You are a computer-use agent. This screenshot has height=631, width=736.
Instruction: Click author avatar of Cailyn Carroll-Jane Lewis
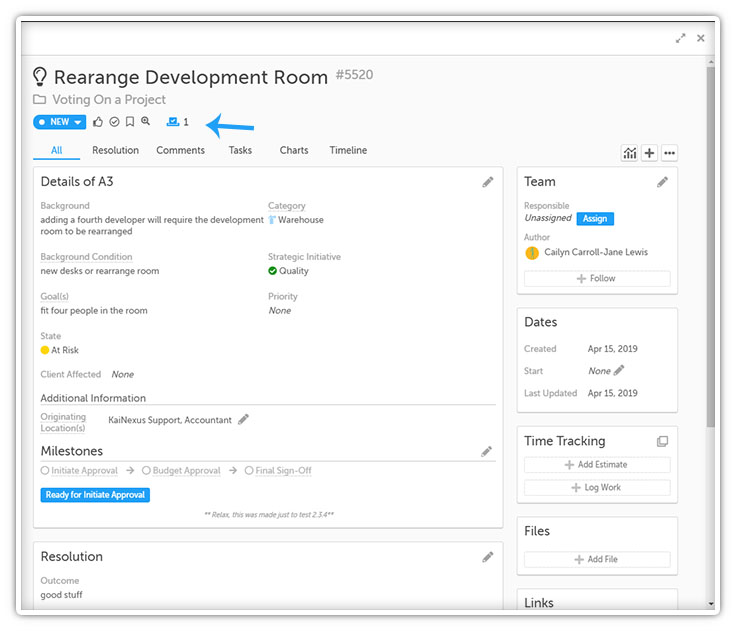click(532, 253)
